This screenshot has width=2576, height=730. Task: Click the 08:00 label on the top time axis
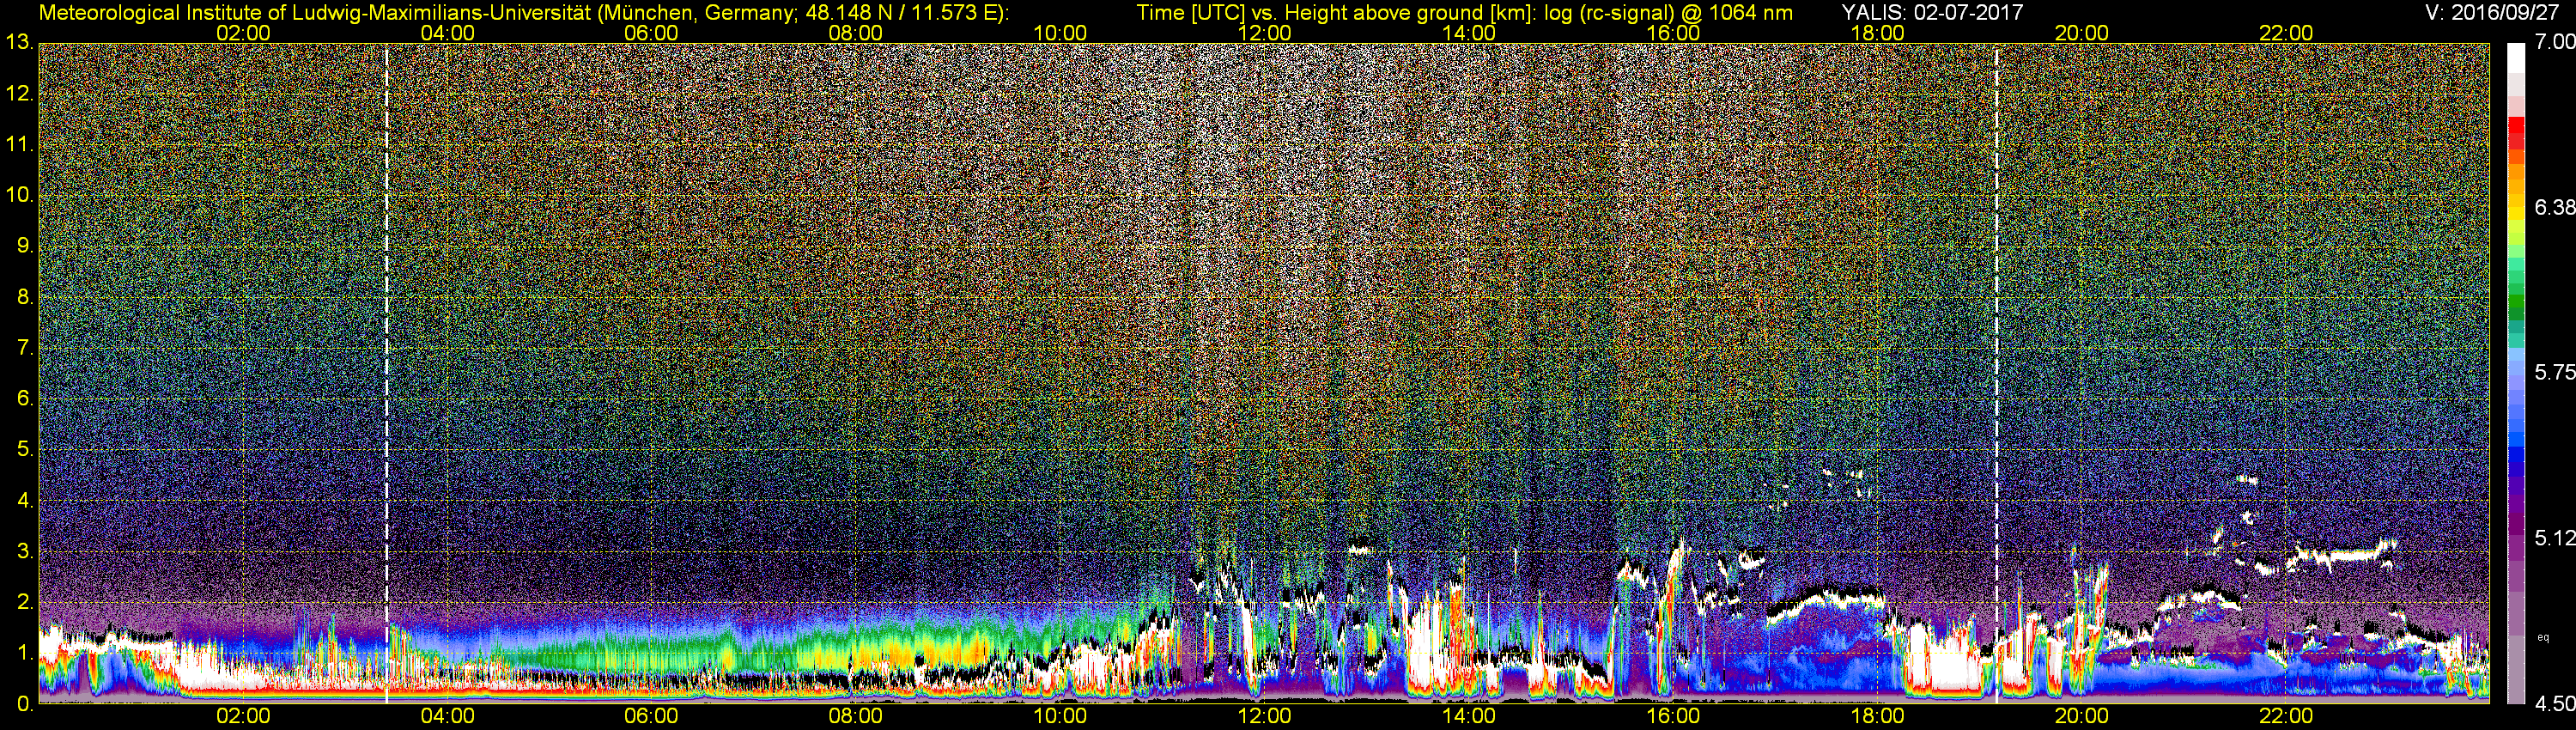(x=856, y=33)
